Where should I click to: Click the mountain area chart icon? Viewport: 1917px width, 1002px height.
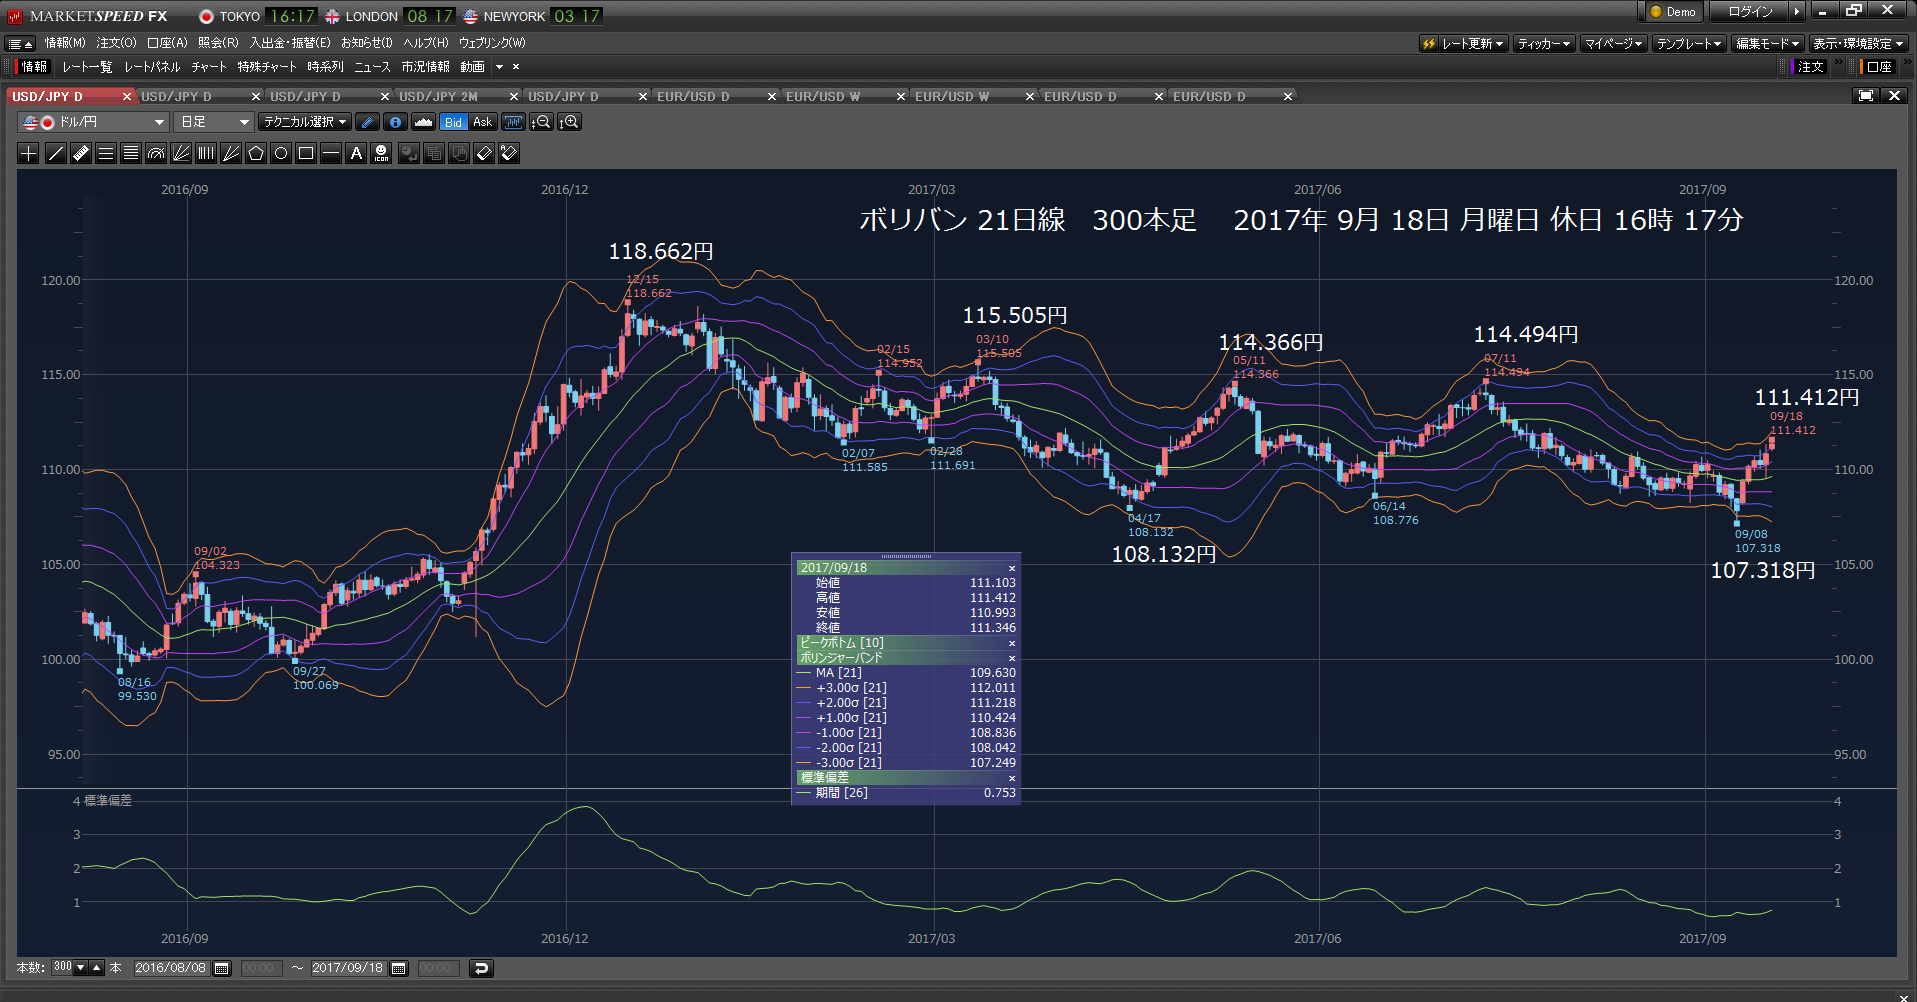click(x=424, y=122)
